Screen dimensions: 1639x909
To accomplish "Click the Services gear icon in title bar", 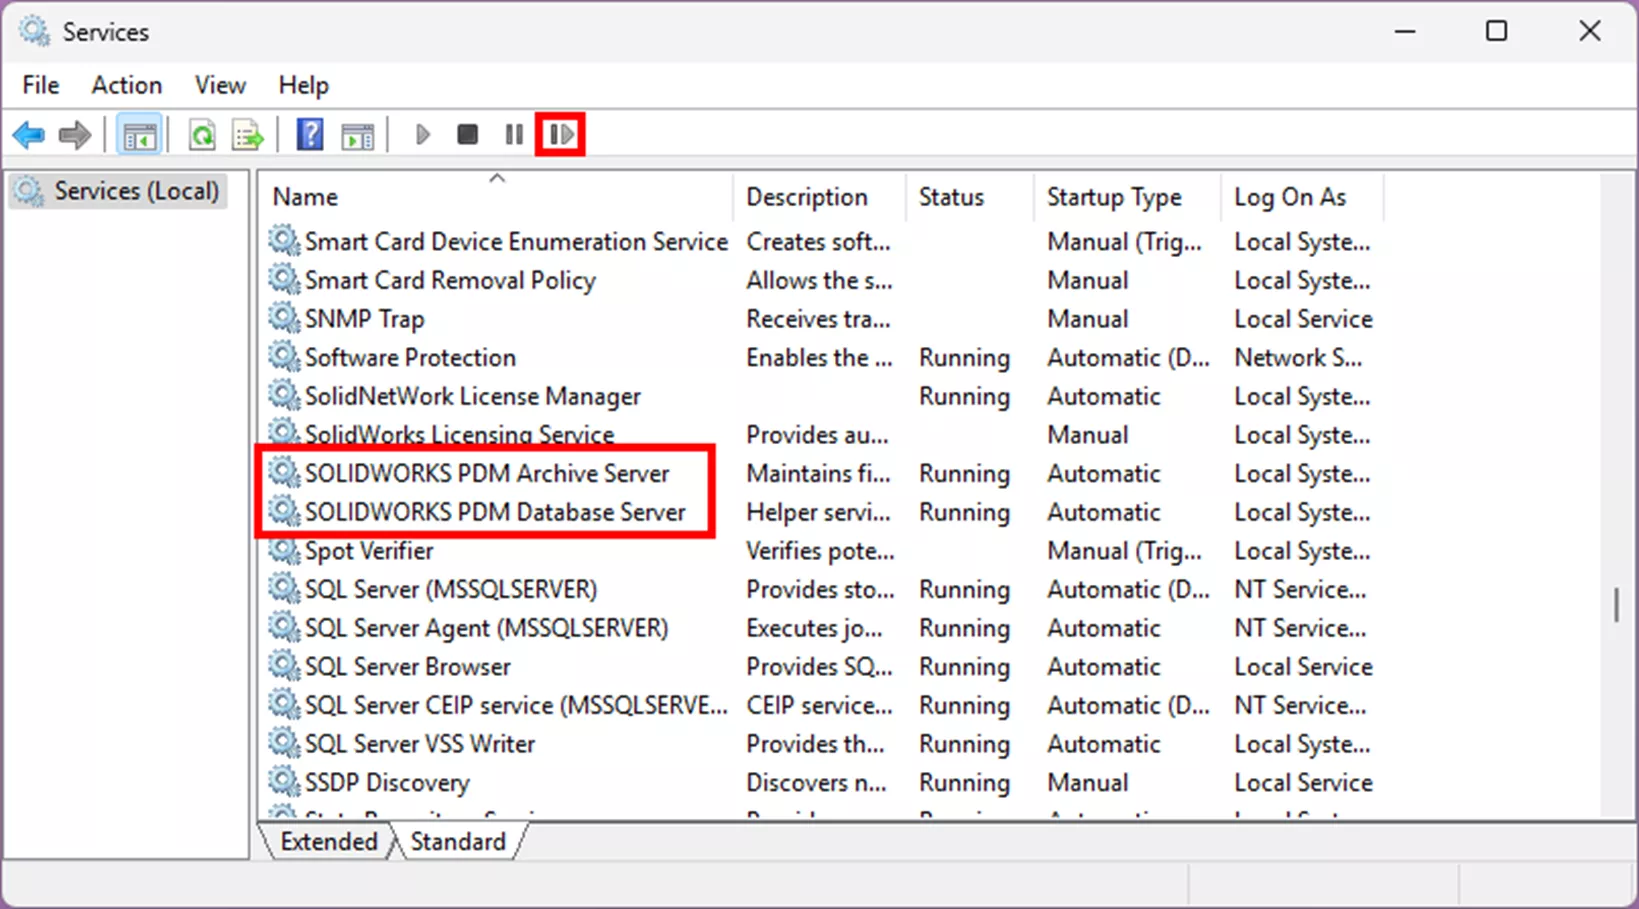I will click(x=34, y=31).
